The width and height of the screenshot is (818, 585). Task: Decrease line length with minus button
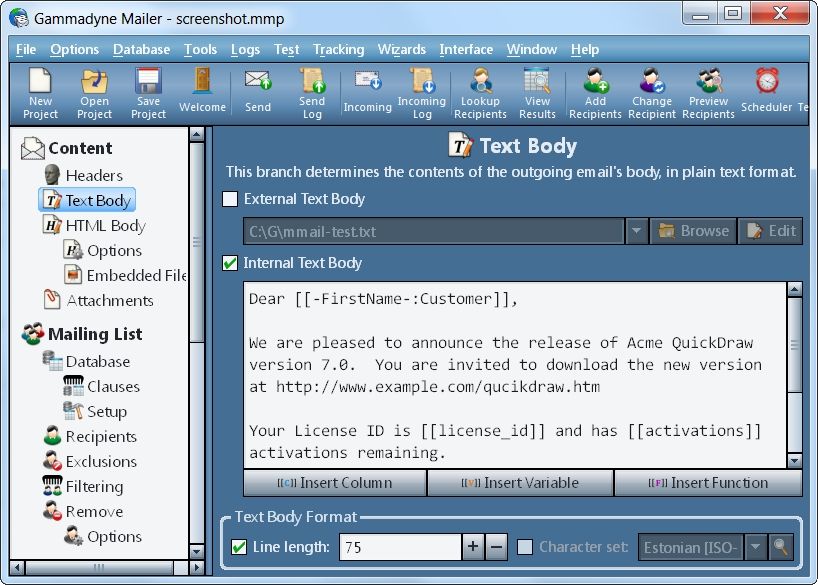coord(497,547)
